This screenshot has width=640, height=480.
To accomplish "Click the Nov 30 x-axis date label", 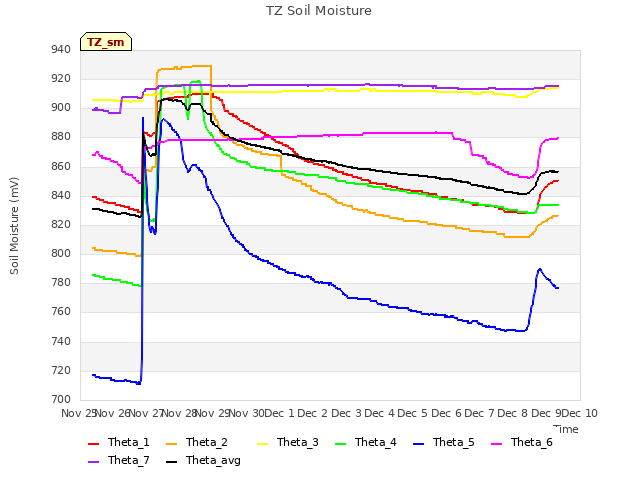I will [247, 413].
